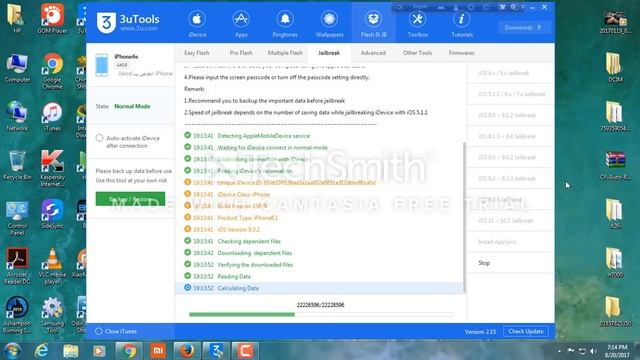Switch to Pro Flash tab
This screenshot has width=640, height=360.
point(241,53)
